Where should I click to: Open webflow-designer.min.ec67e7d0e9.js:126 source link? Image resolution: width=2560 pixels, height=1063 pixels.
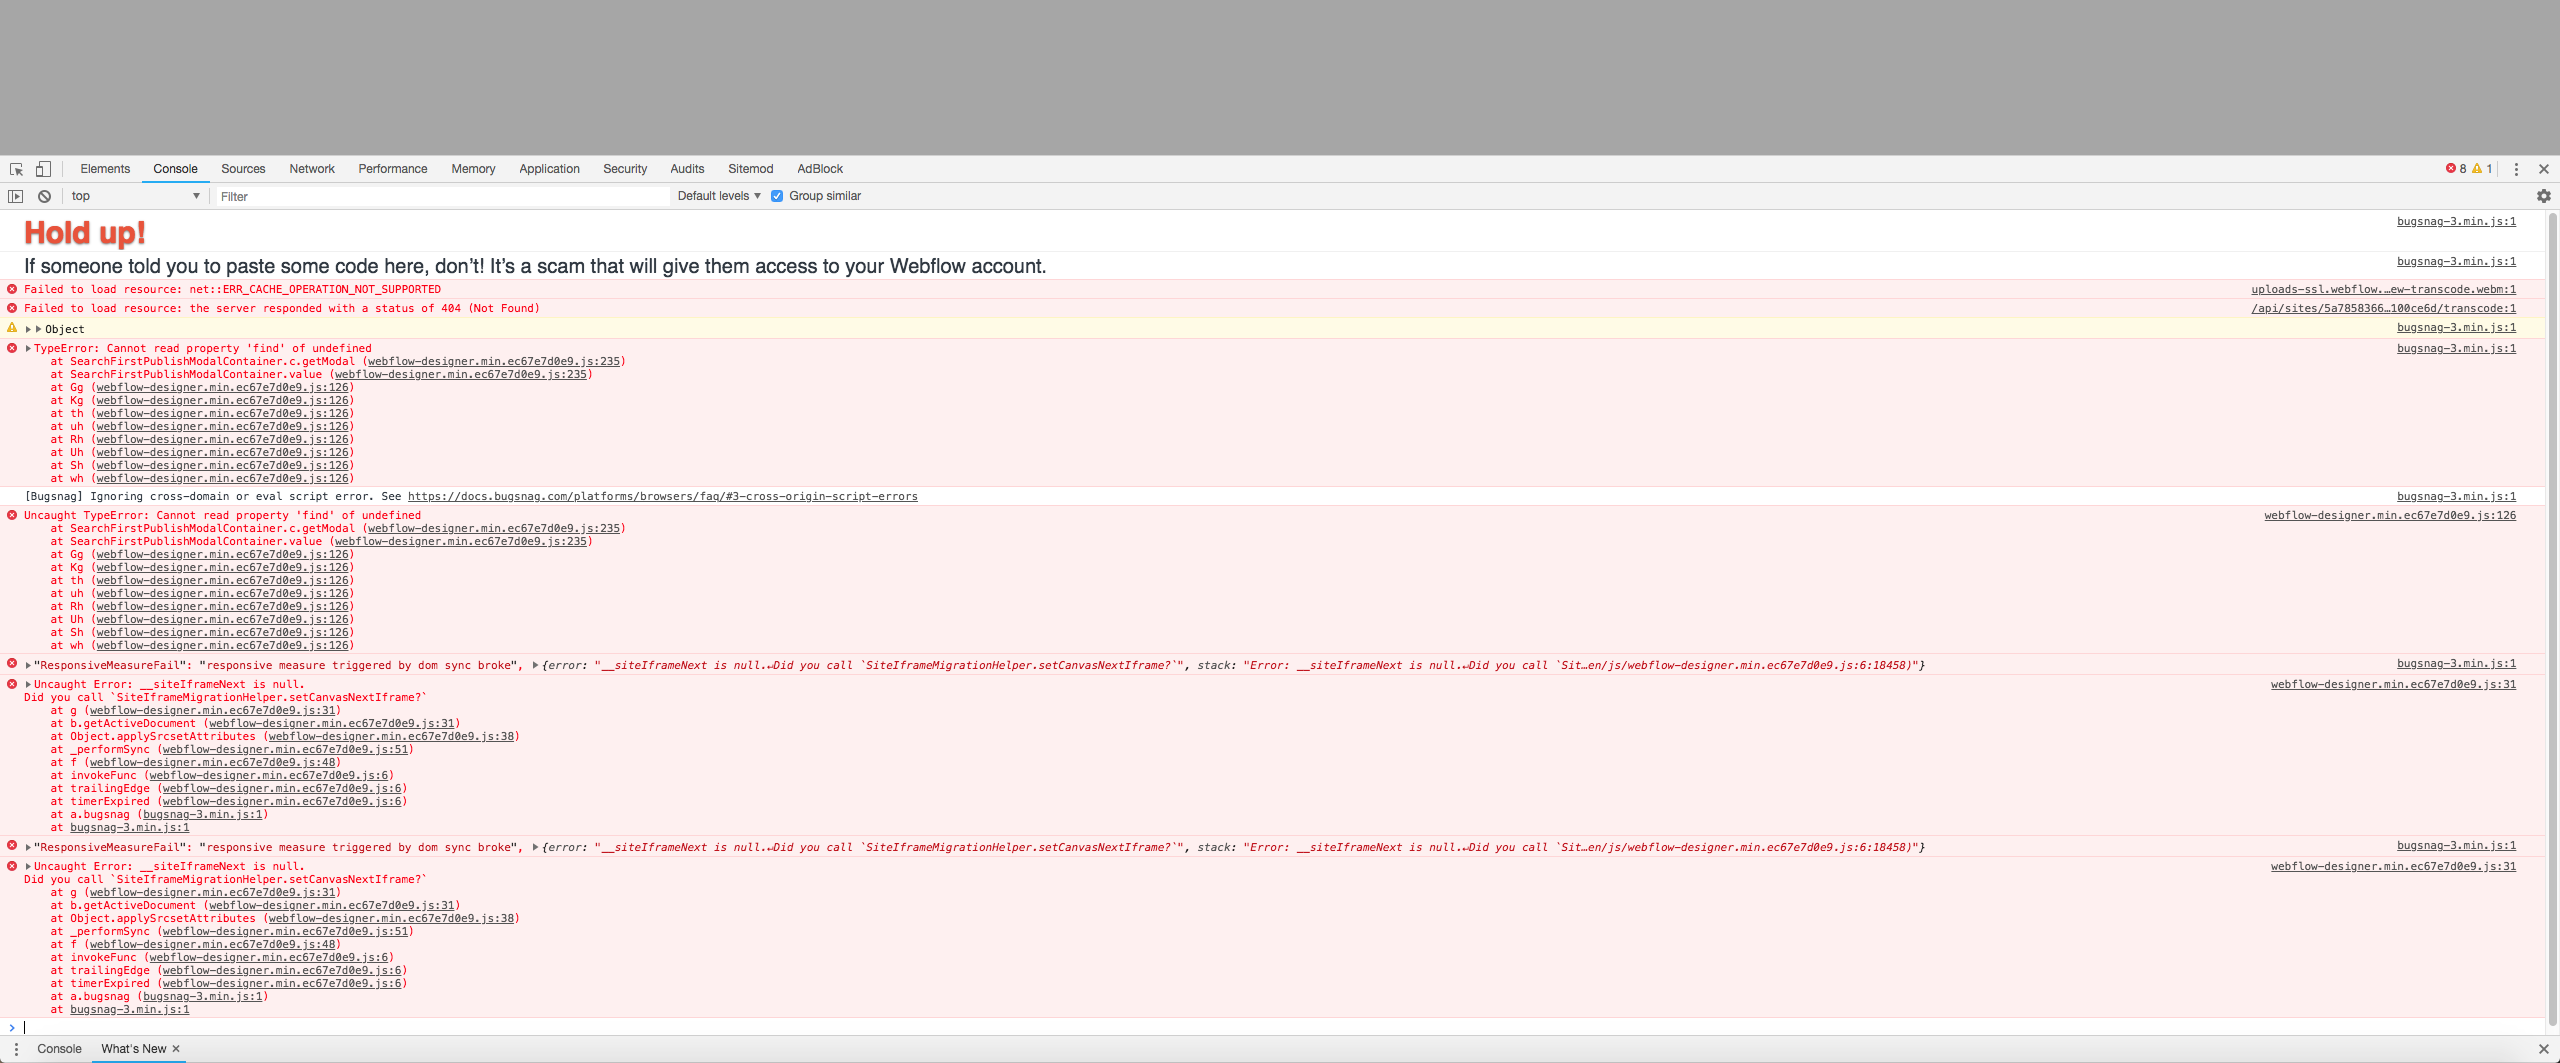[2390, 515]
